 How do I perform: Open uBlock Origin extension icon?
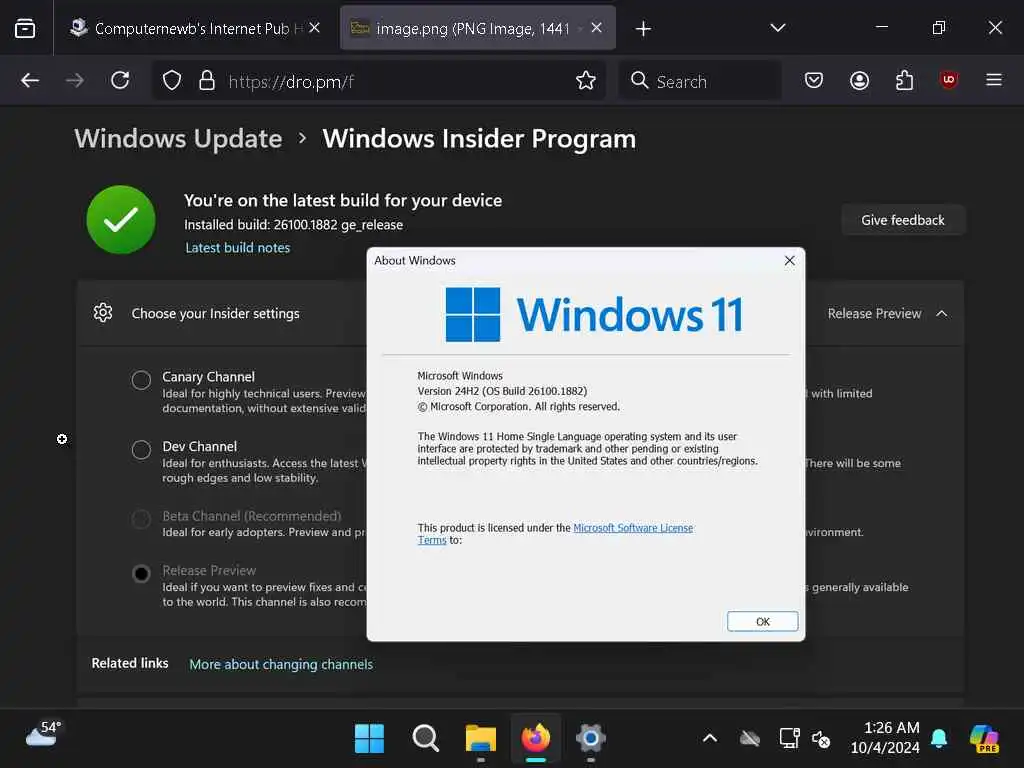click(949, 80)
